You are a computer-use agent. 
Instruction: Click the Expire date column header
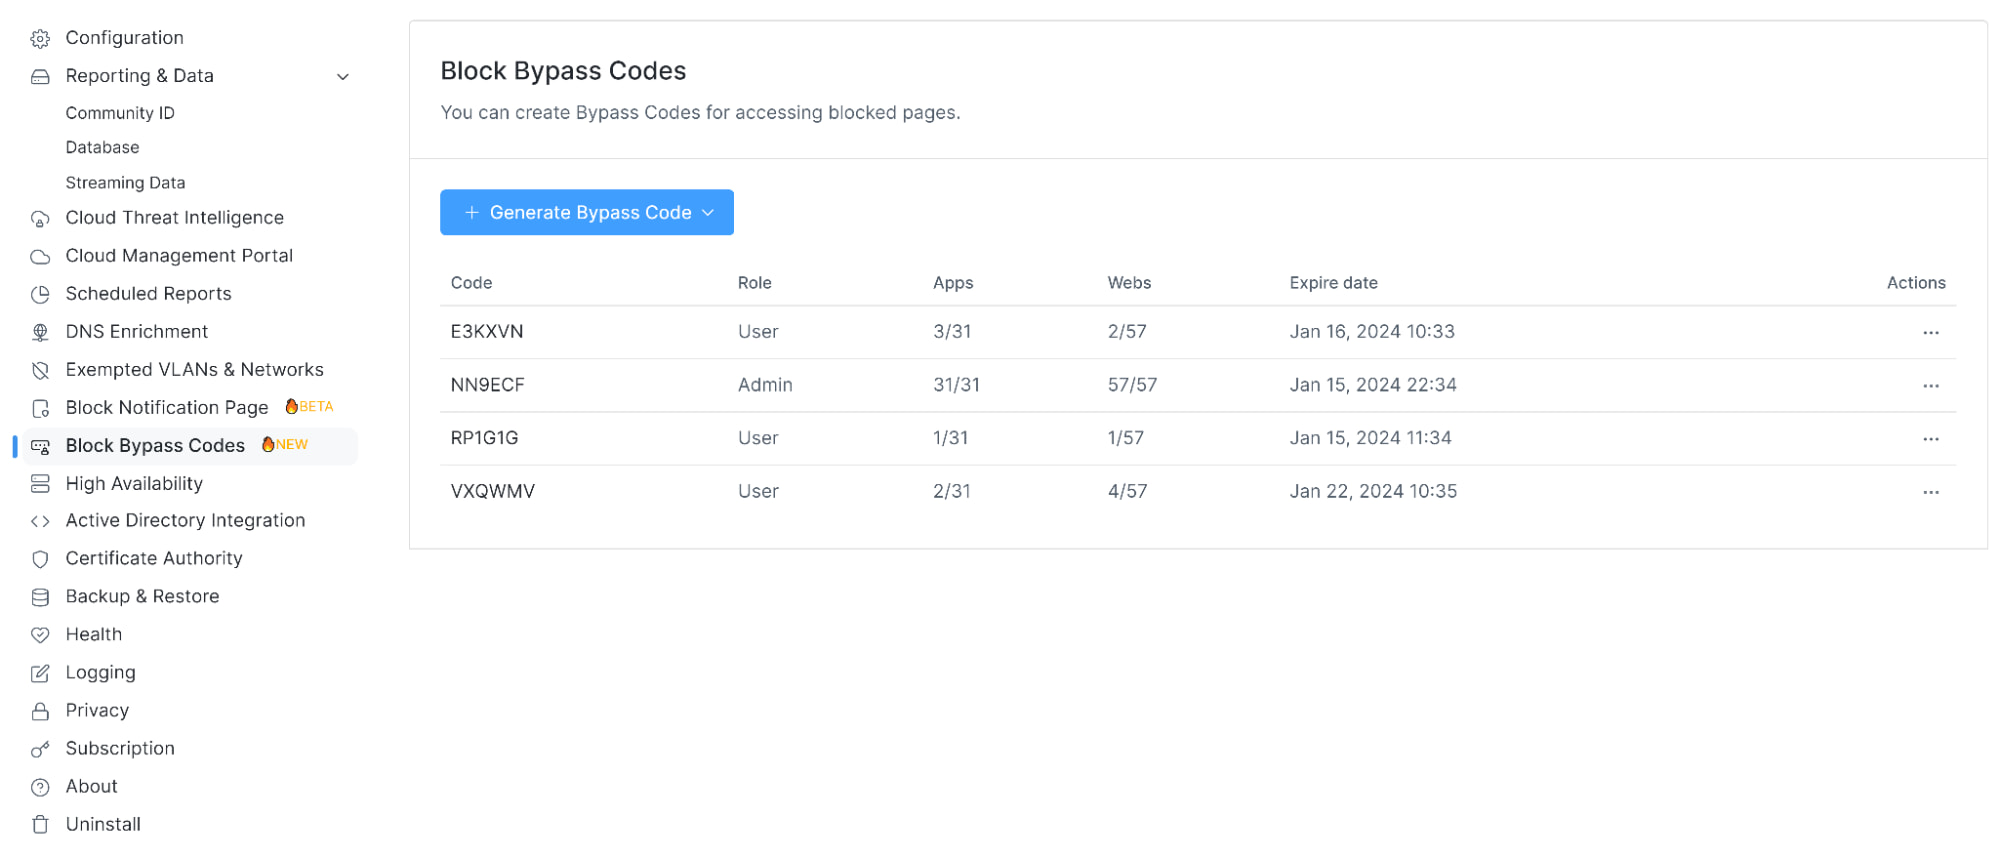(1333, 283)
